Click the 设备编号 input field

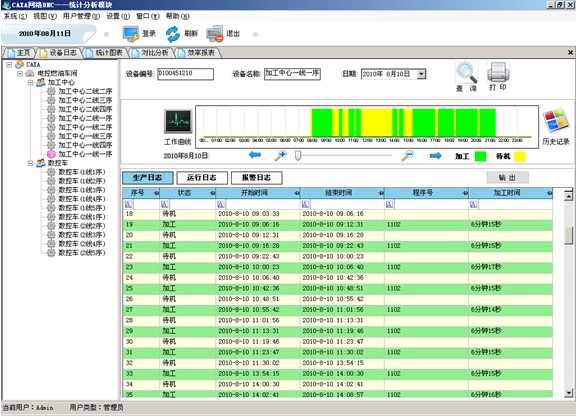(186, 74)
